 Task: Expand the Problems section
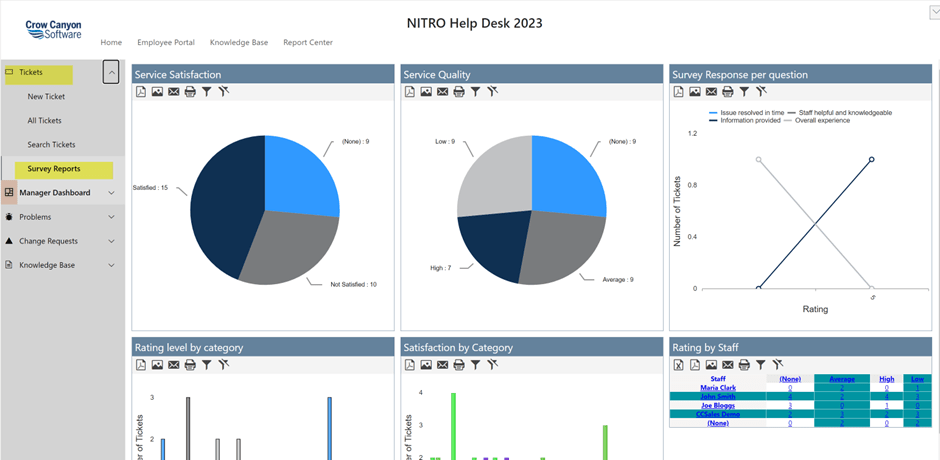pyautogui.click(x=112, y=217)
